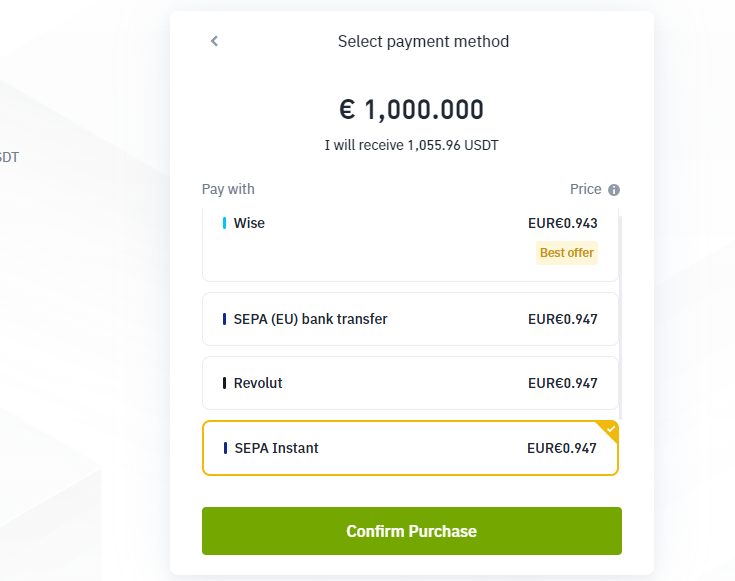
Task: Click the Revolut EUR€0.947 price
Action: (x=562, y=383)
